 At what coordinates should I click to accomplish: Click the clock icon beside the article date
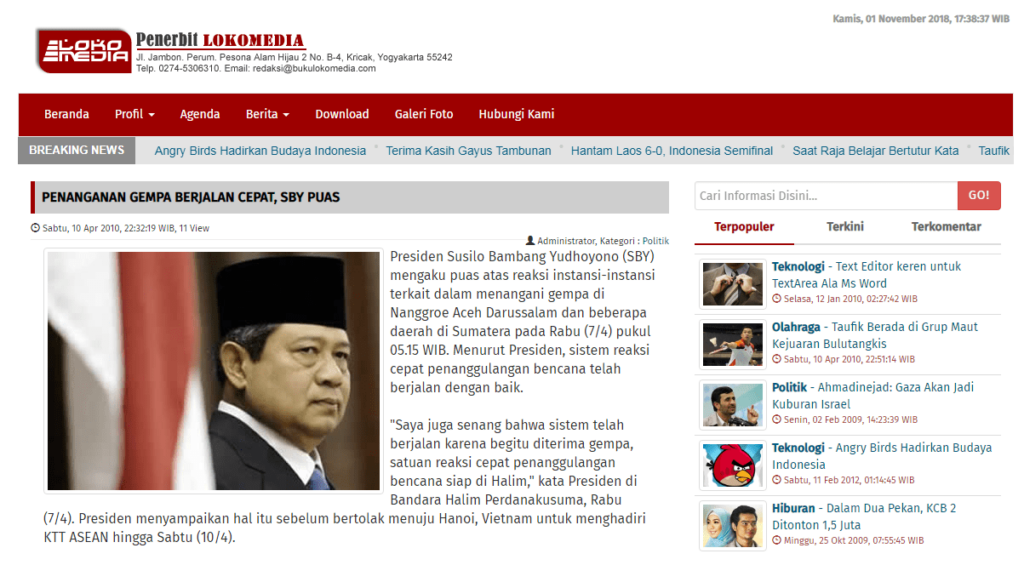tap(35, 228)
